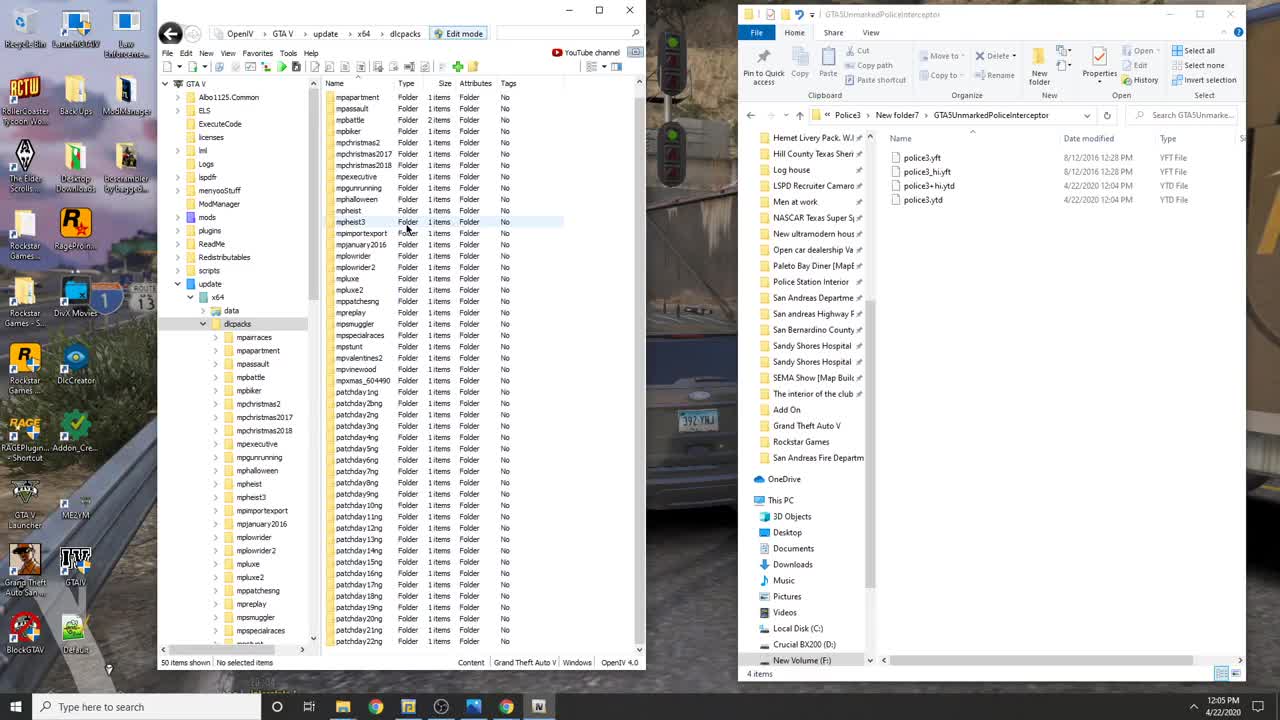Image resolution: width=1280 pixels, height=720 pixels.
Task: Collapse the GTA V root tree node
Action: tap(166, 84)
